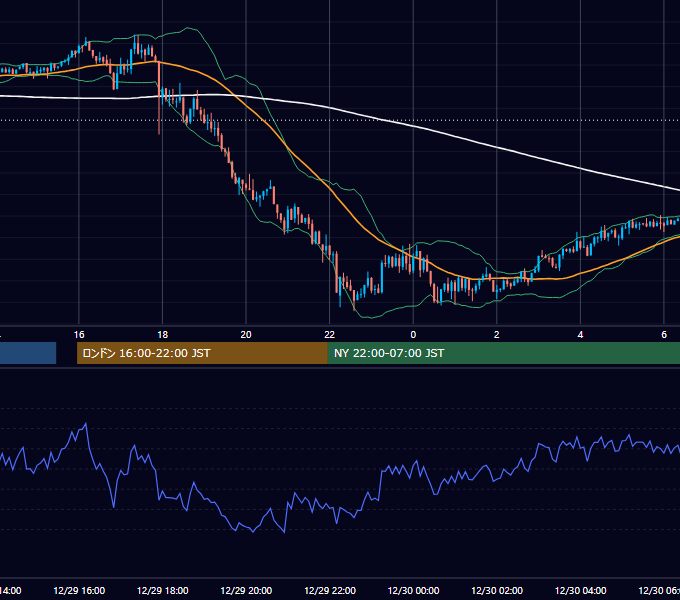The height and width of the screenshot is (600, 680).
Task: Click the "2" hour label on price chart axis
Action: (497, 334)
